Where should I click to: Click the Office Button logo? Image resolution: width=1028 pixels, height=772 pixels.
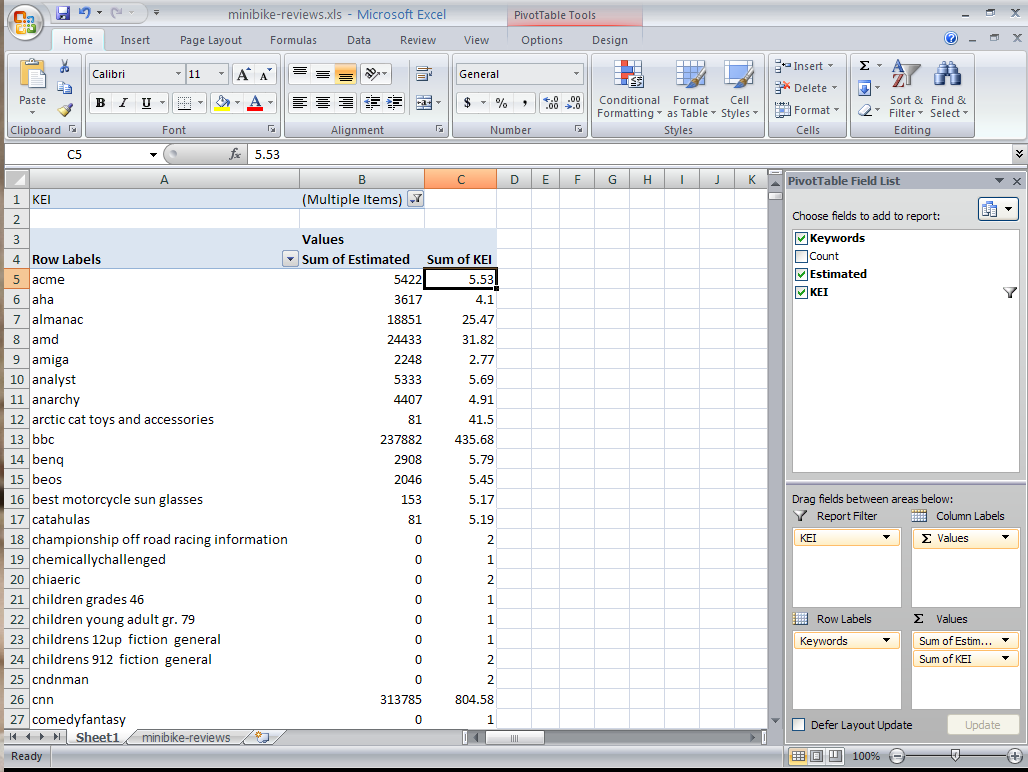point(24,22)
